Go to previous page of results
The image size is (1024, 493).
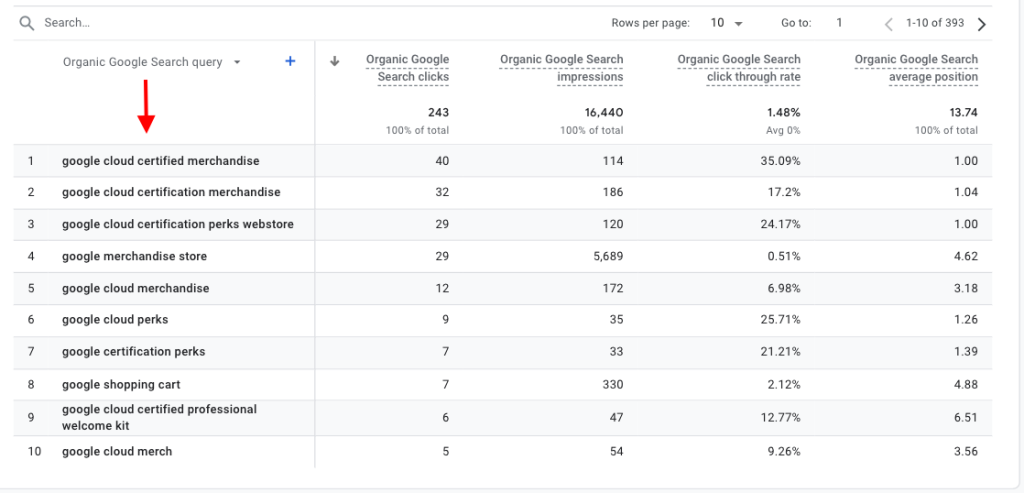[888, 24]
